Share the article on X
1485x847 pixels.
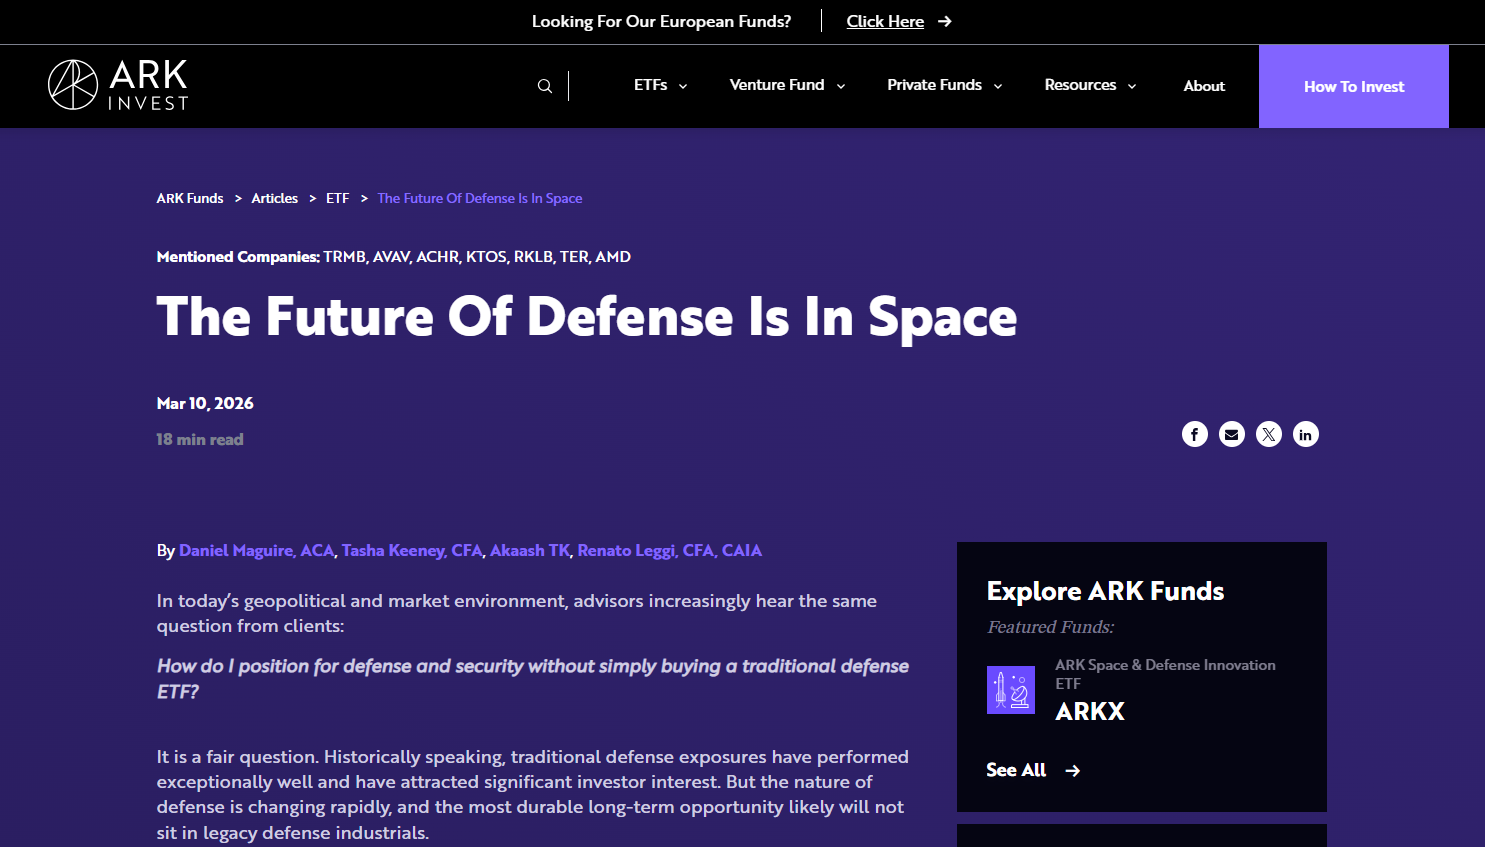pyautogui.click(x=1268, y=434)
